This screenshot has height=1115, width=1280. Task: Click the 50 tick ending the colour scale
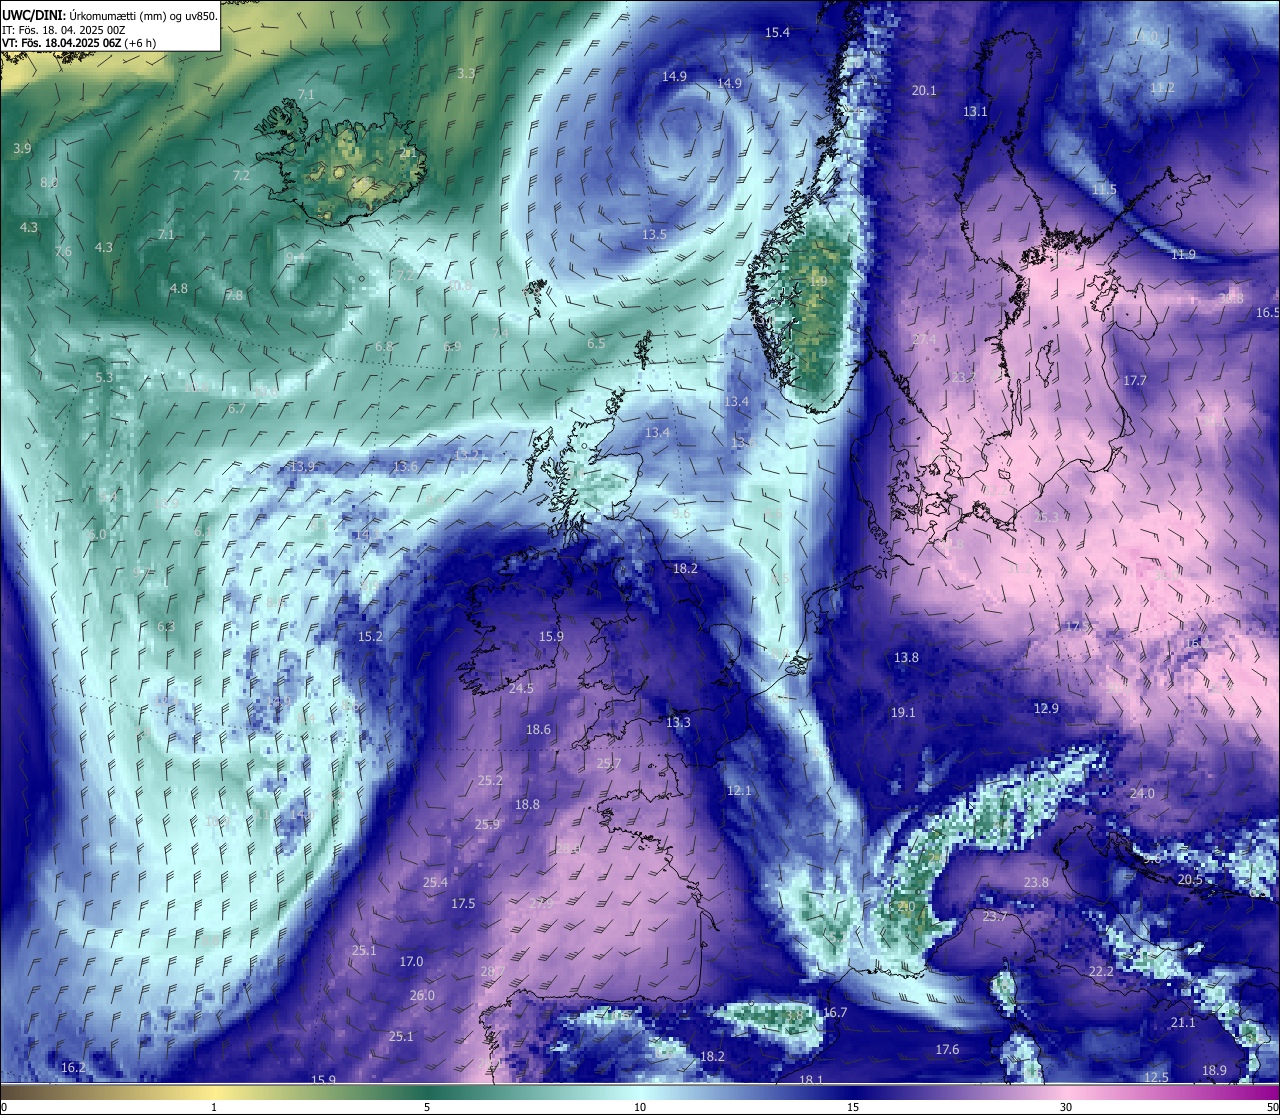[x=1272, y=1107]
